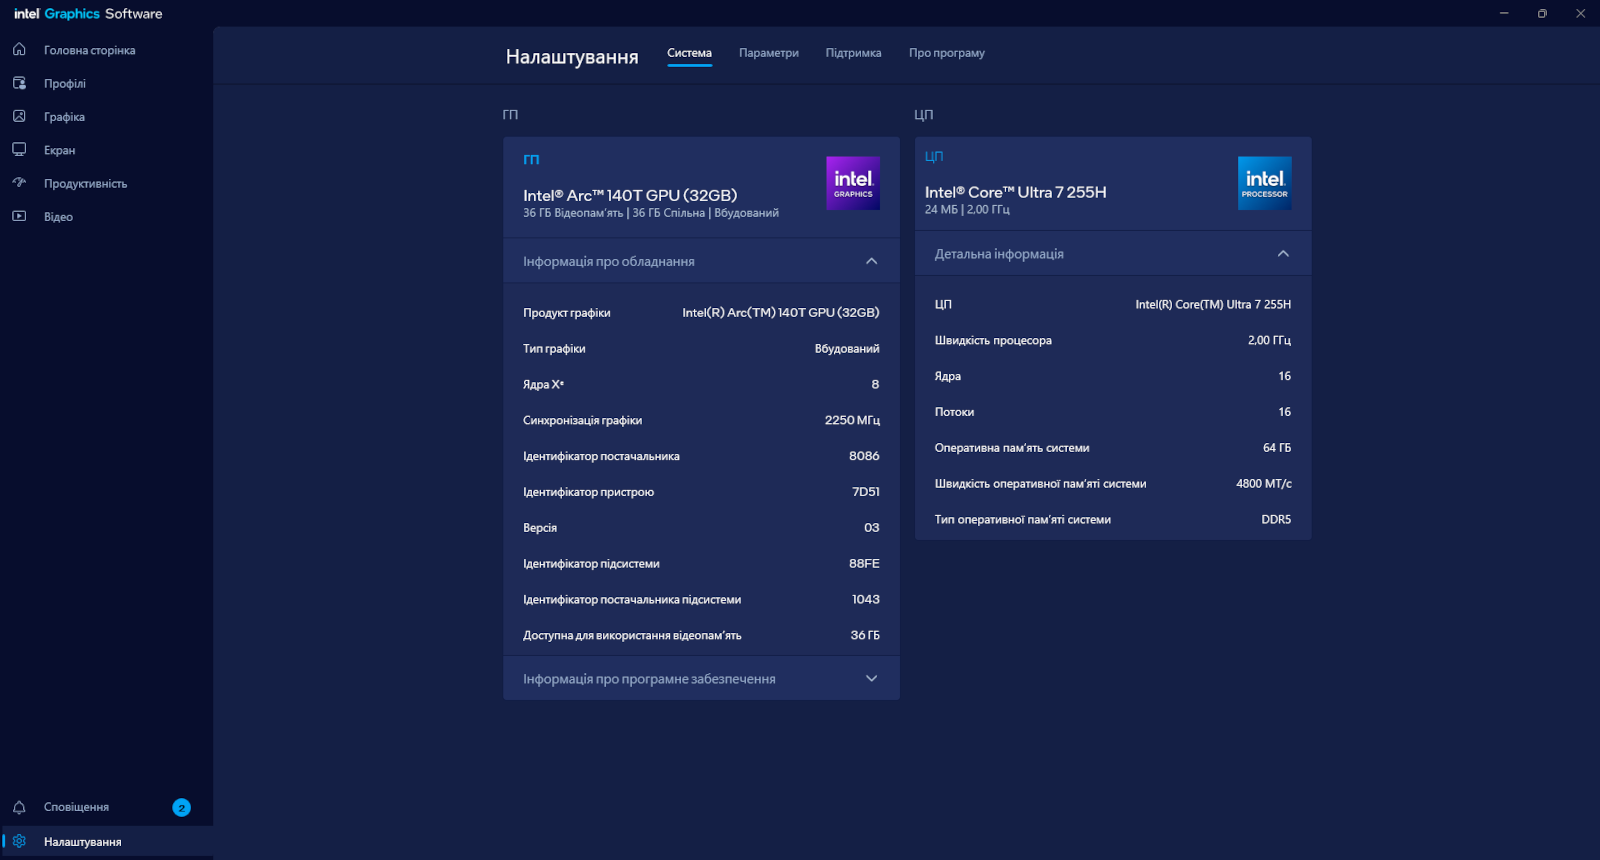The width and height of the screenshot is (1600, 860).
Task: Click Інформація про програмне забезпечення header text
Action: point(649,679)
